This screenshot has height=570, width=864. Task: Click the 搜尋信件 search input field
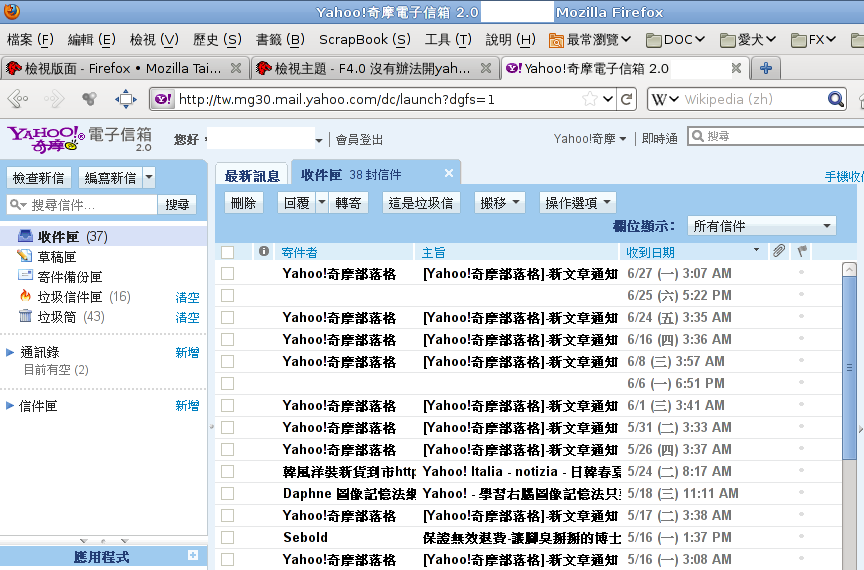point(82,204)
